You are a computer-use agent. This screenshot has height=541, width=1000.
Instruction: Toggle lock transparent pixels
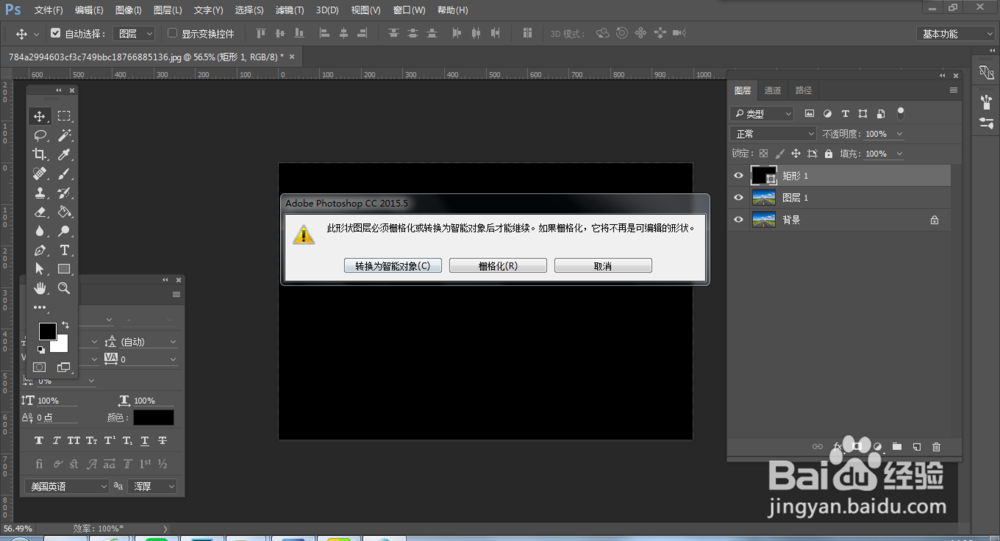763,154
